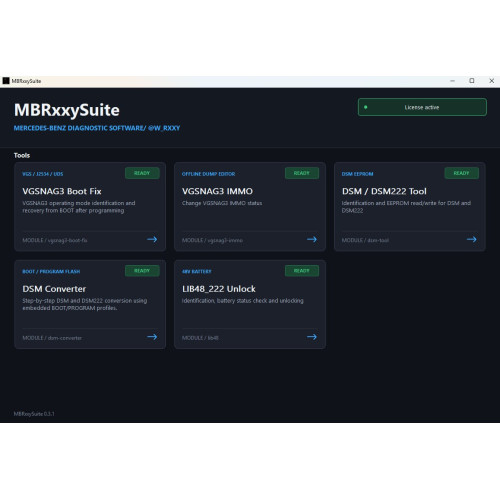Click the READY badge on DSM / DSM222 Tool
The height and width of the screenshot is (500, 500).
click(x=461, y=173)
